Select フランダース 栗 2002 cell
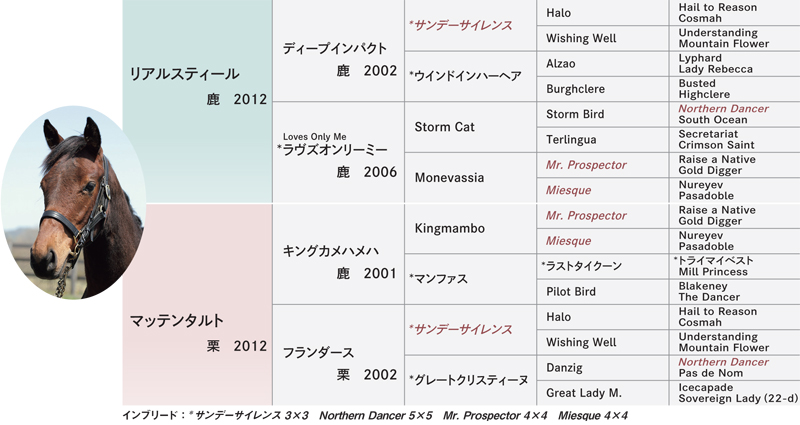This screenshot has height=425, width=800. pos(339,355)
